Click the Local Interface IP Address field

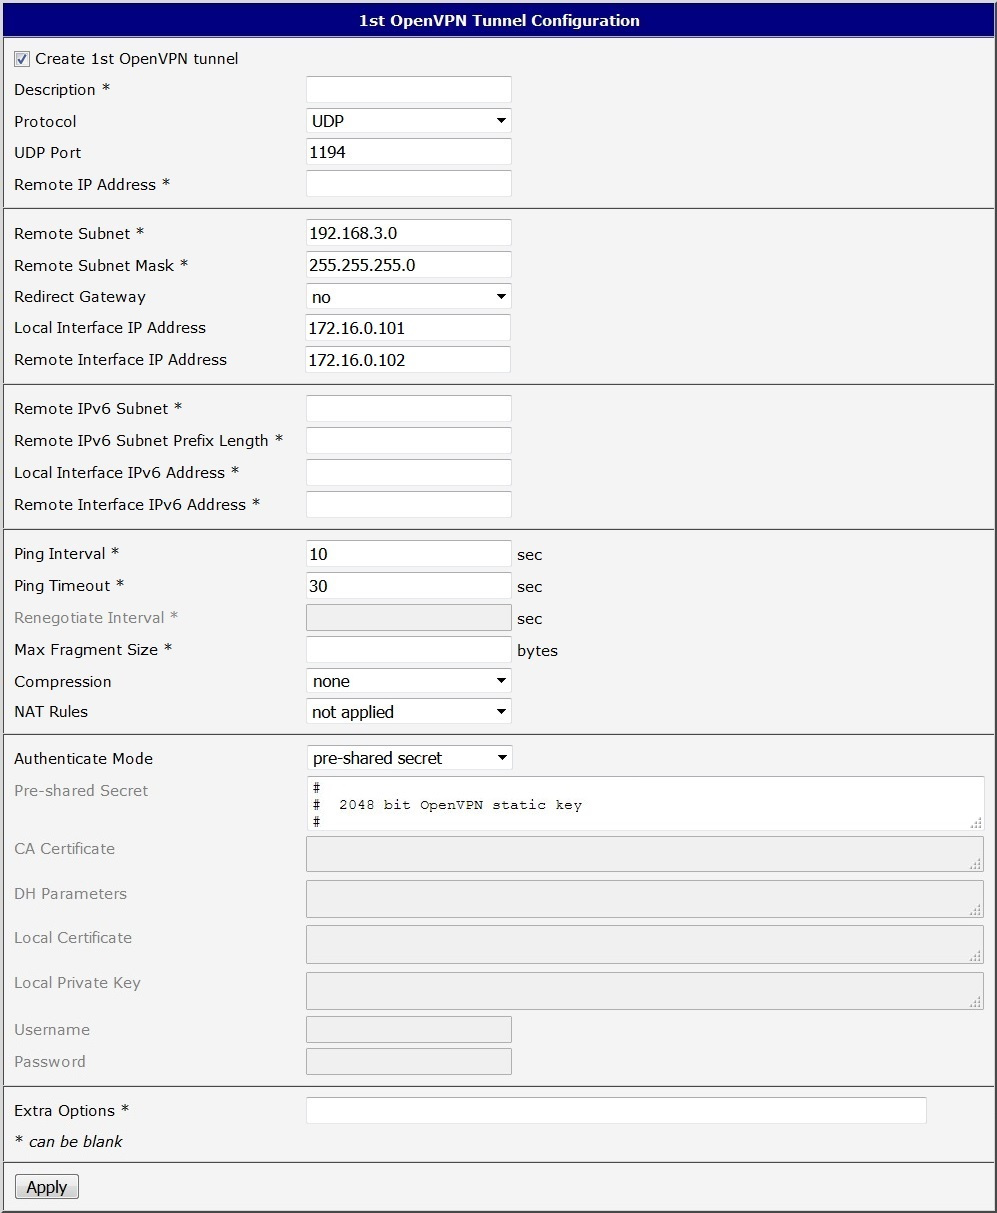[408, 328]
